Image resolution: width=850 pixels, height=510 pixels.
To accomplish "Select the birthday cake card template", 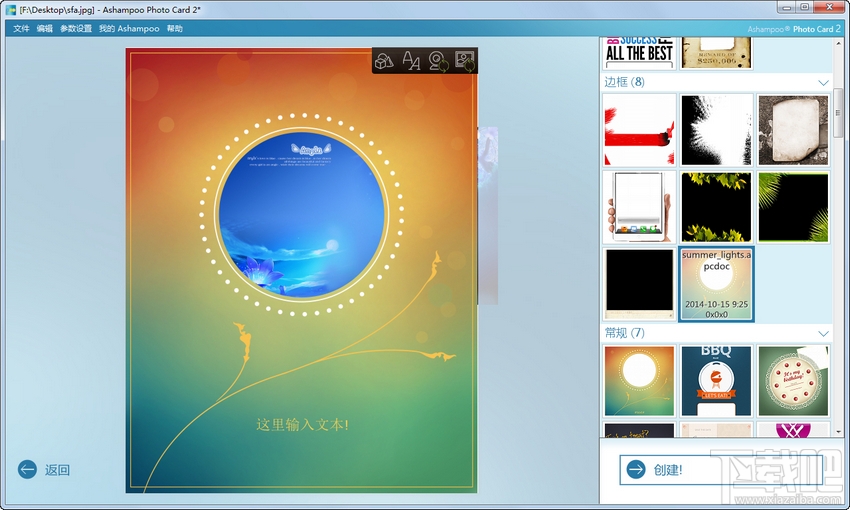I will [794, 381].
